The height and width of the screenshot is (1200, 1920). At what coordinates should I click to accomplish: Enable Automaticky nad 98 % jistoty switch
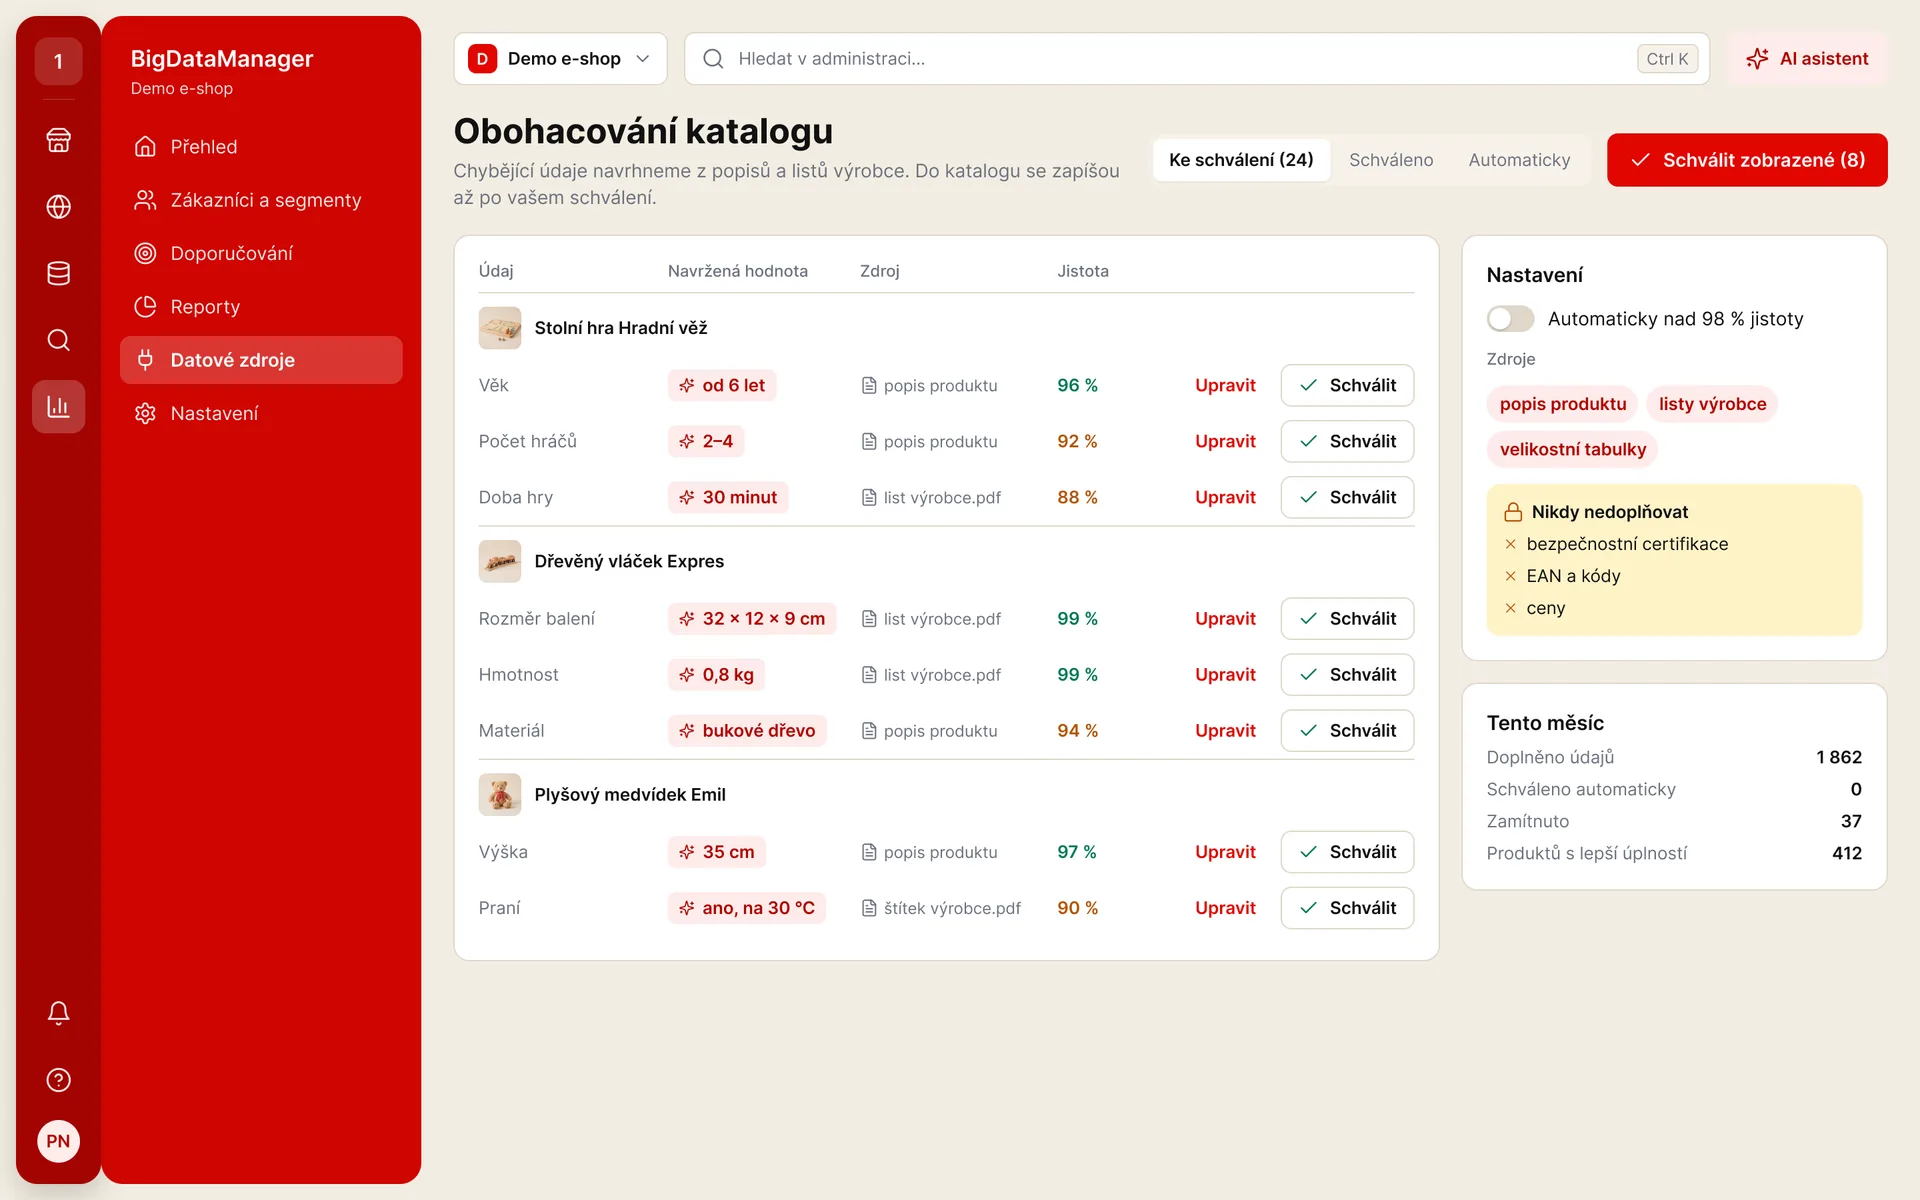tap(1510, 319)
